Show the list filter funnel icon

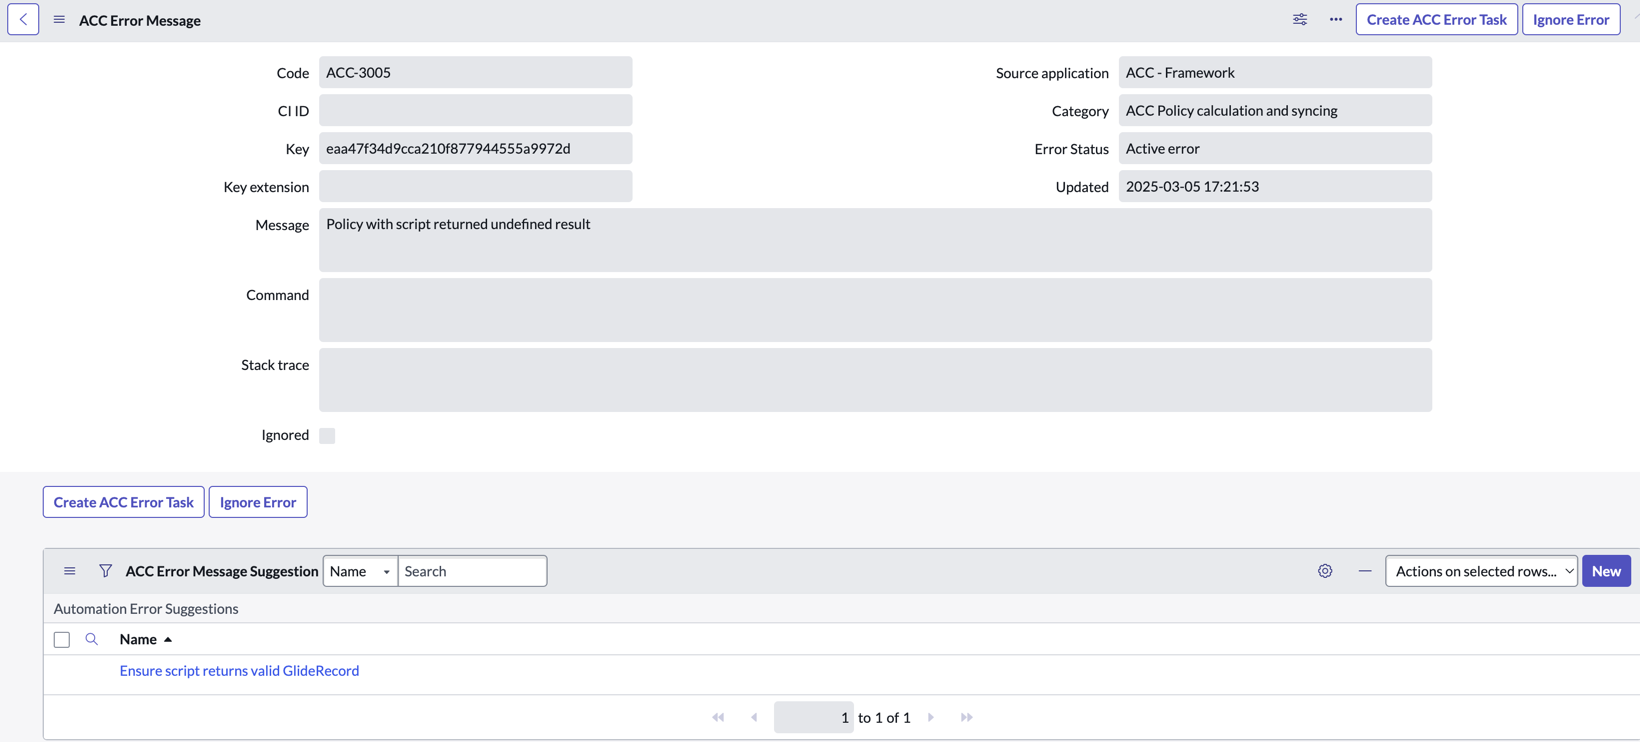click(x=105, y=571)
